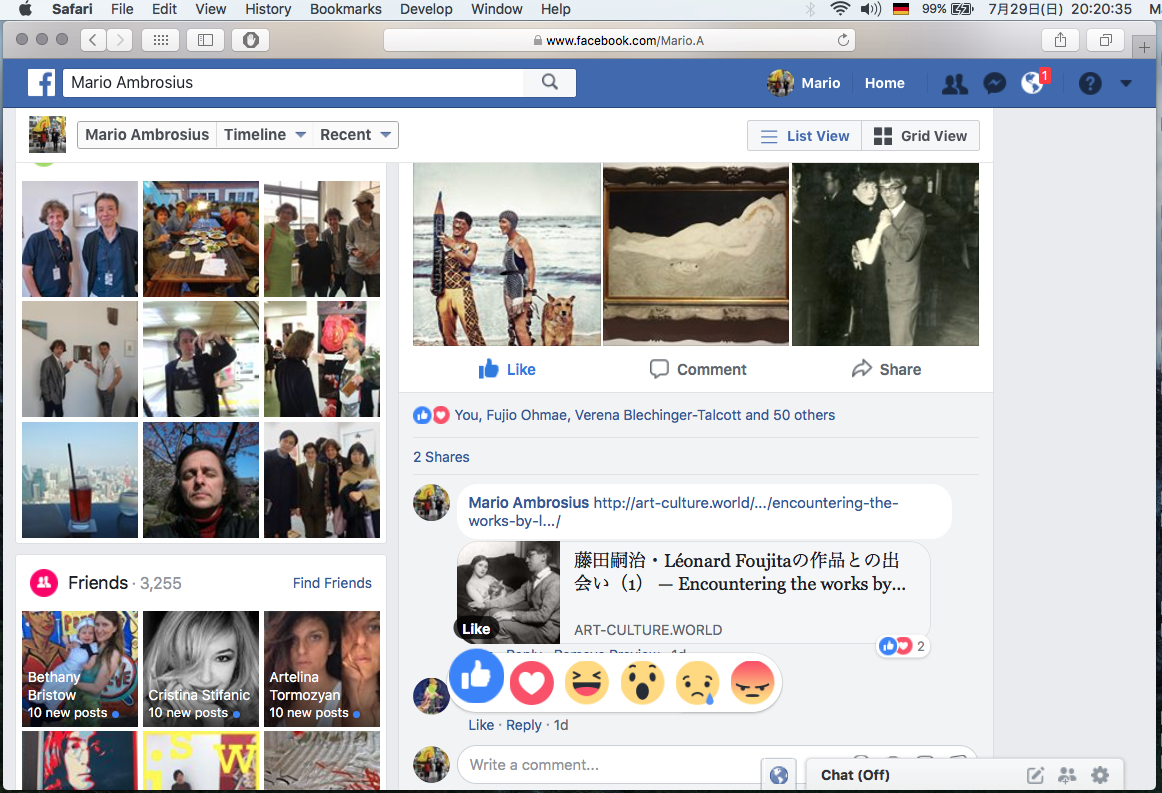Open the macOS Wi-Fi status icon
1162x793 pixels.
pyautogui.click(x=840, y=9)
